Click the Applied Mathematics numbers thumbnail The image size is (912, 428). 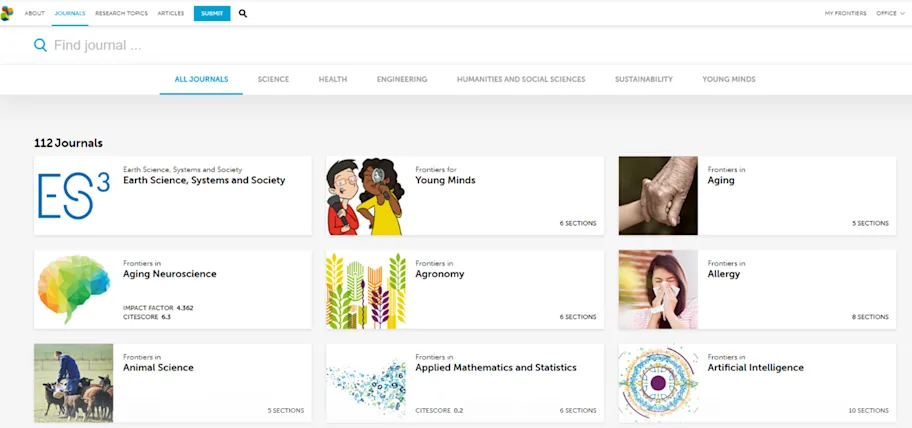tap(366, 383)
